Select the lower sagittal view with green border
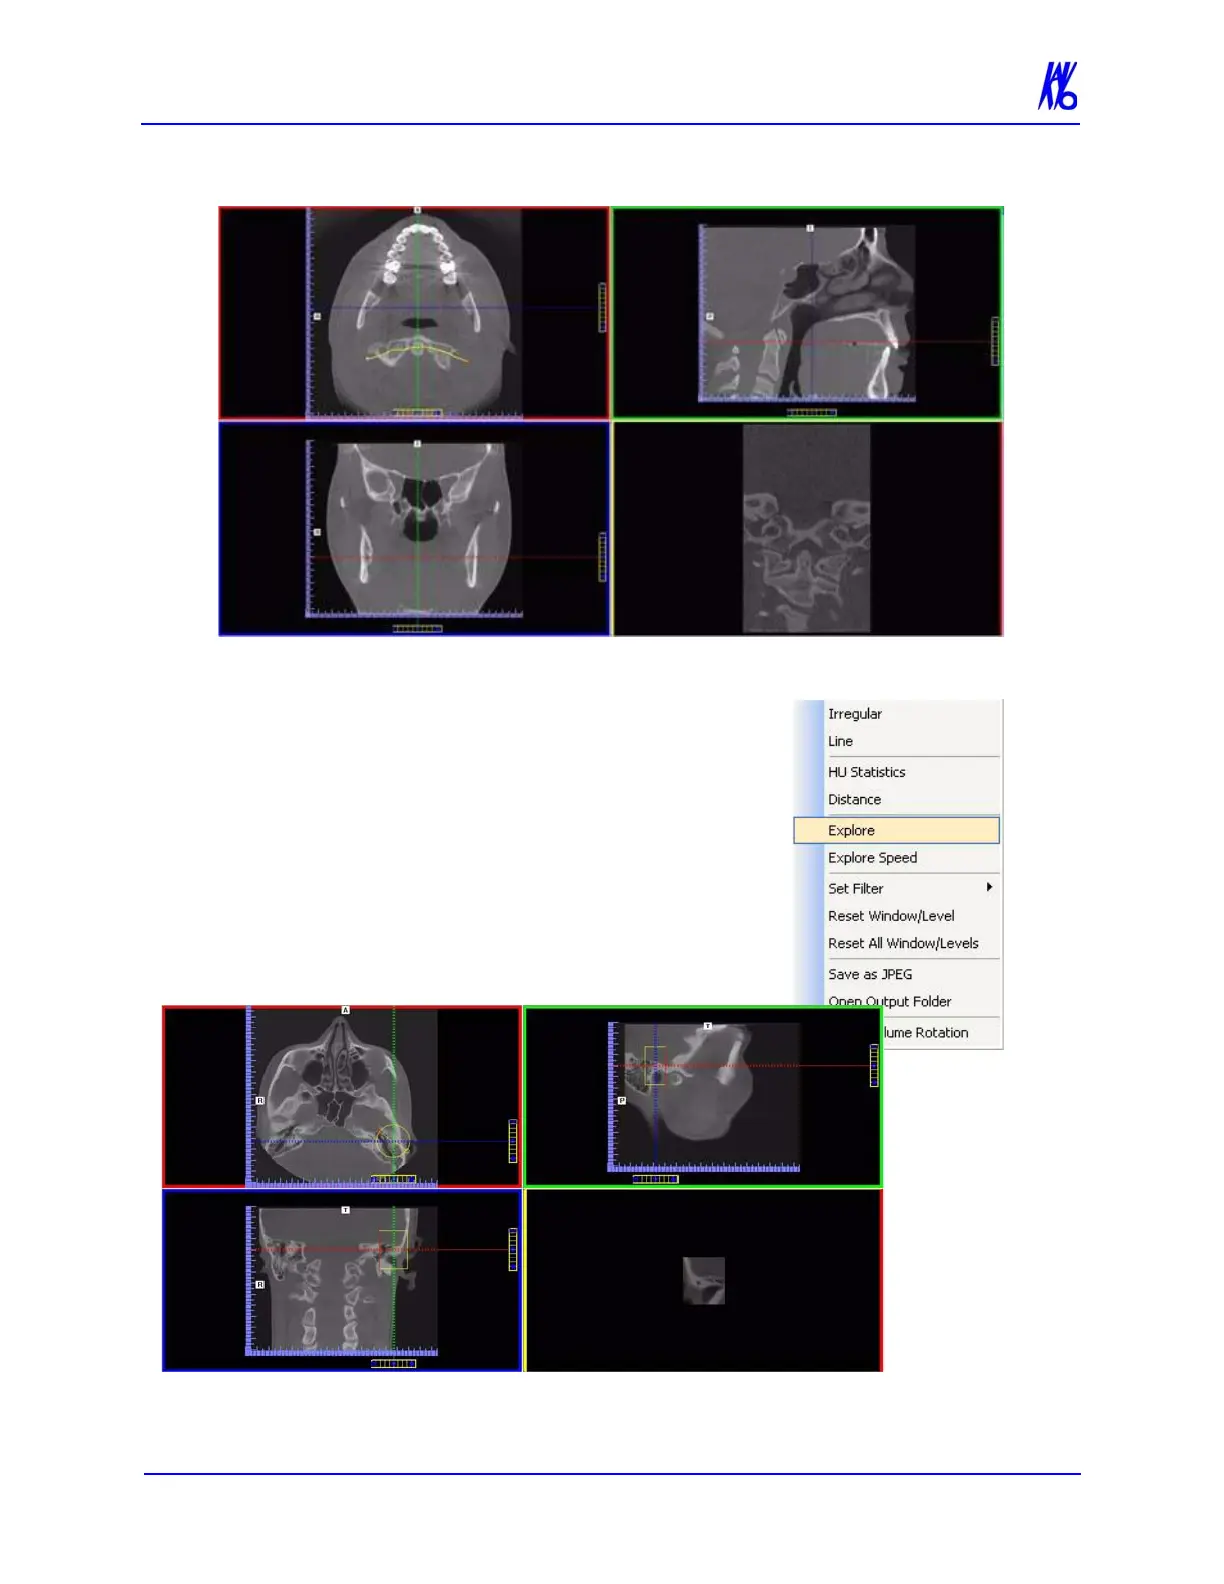 pos(703,1097)
